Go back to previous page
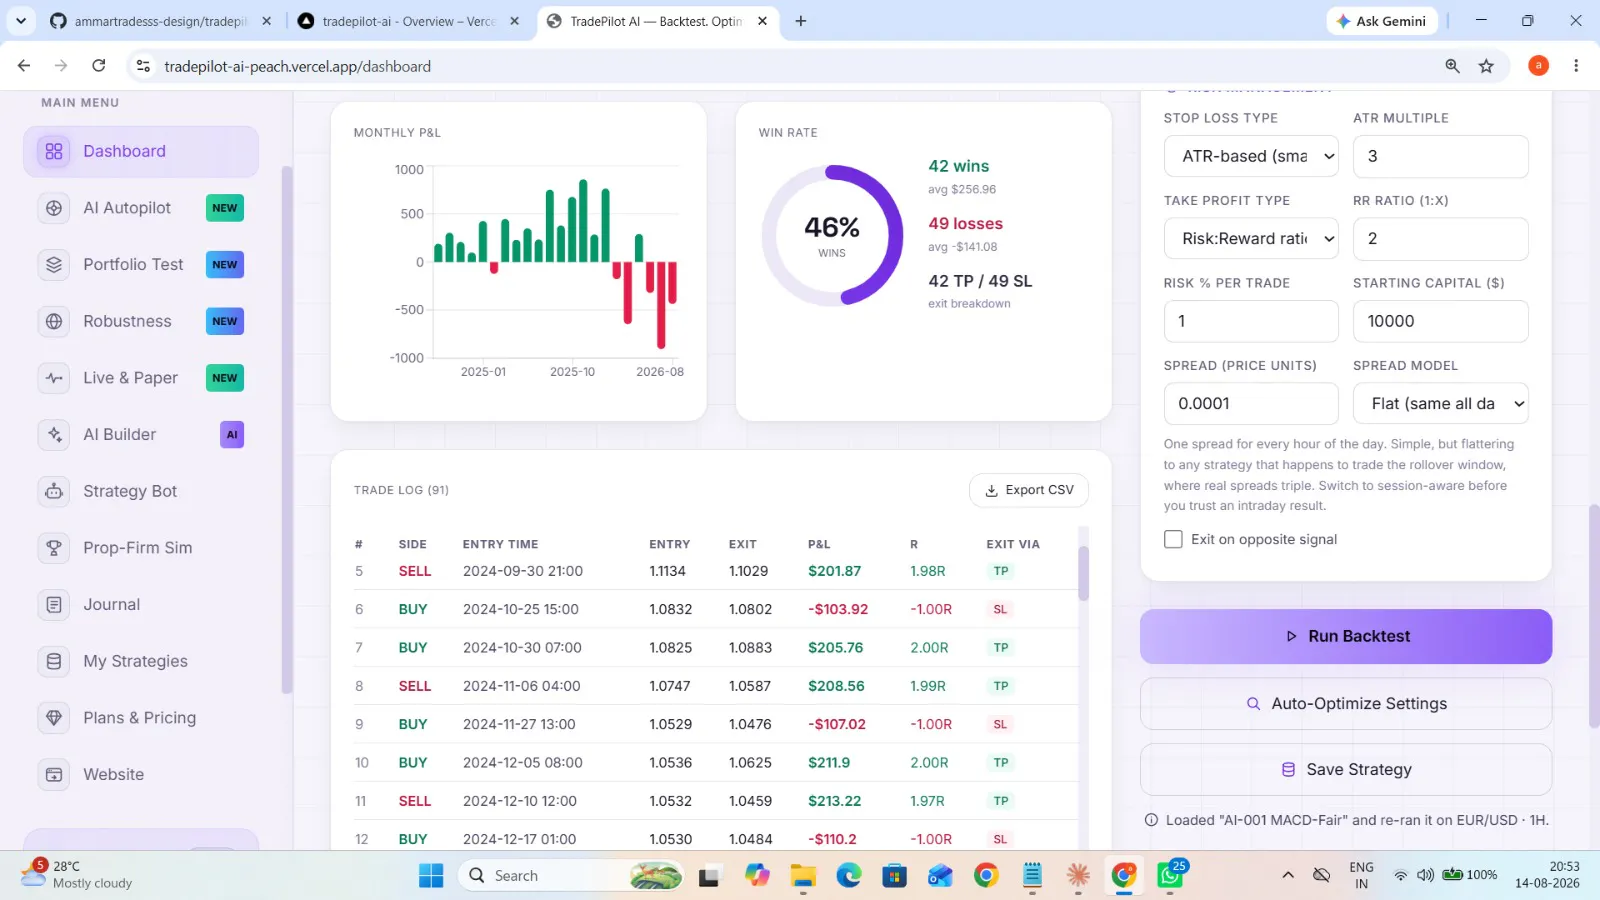 pyautogui.click(x=24, y=66)
